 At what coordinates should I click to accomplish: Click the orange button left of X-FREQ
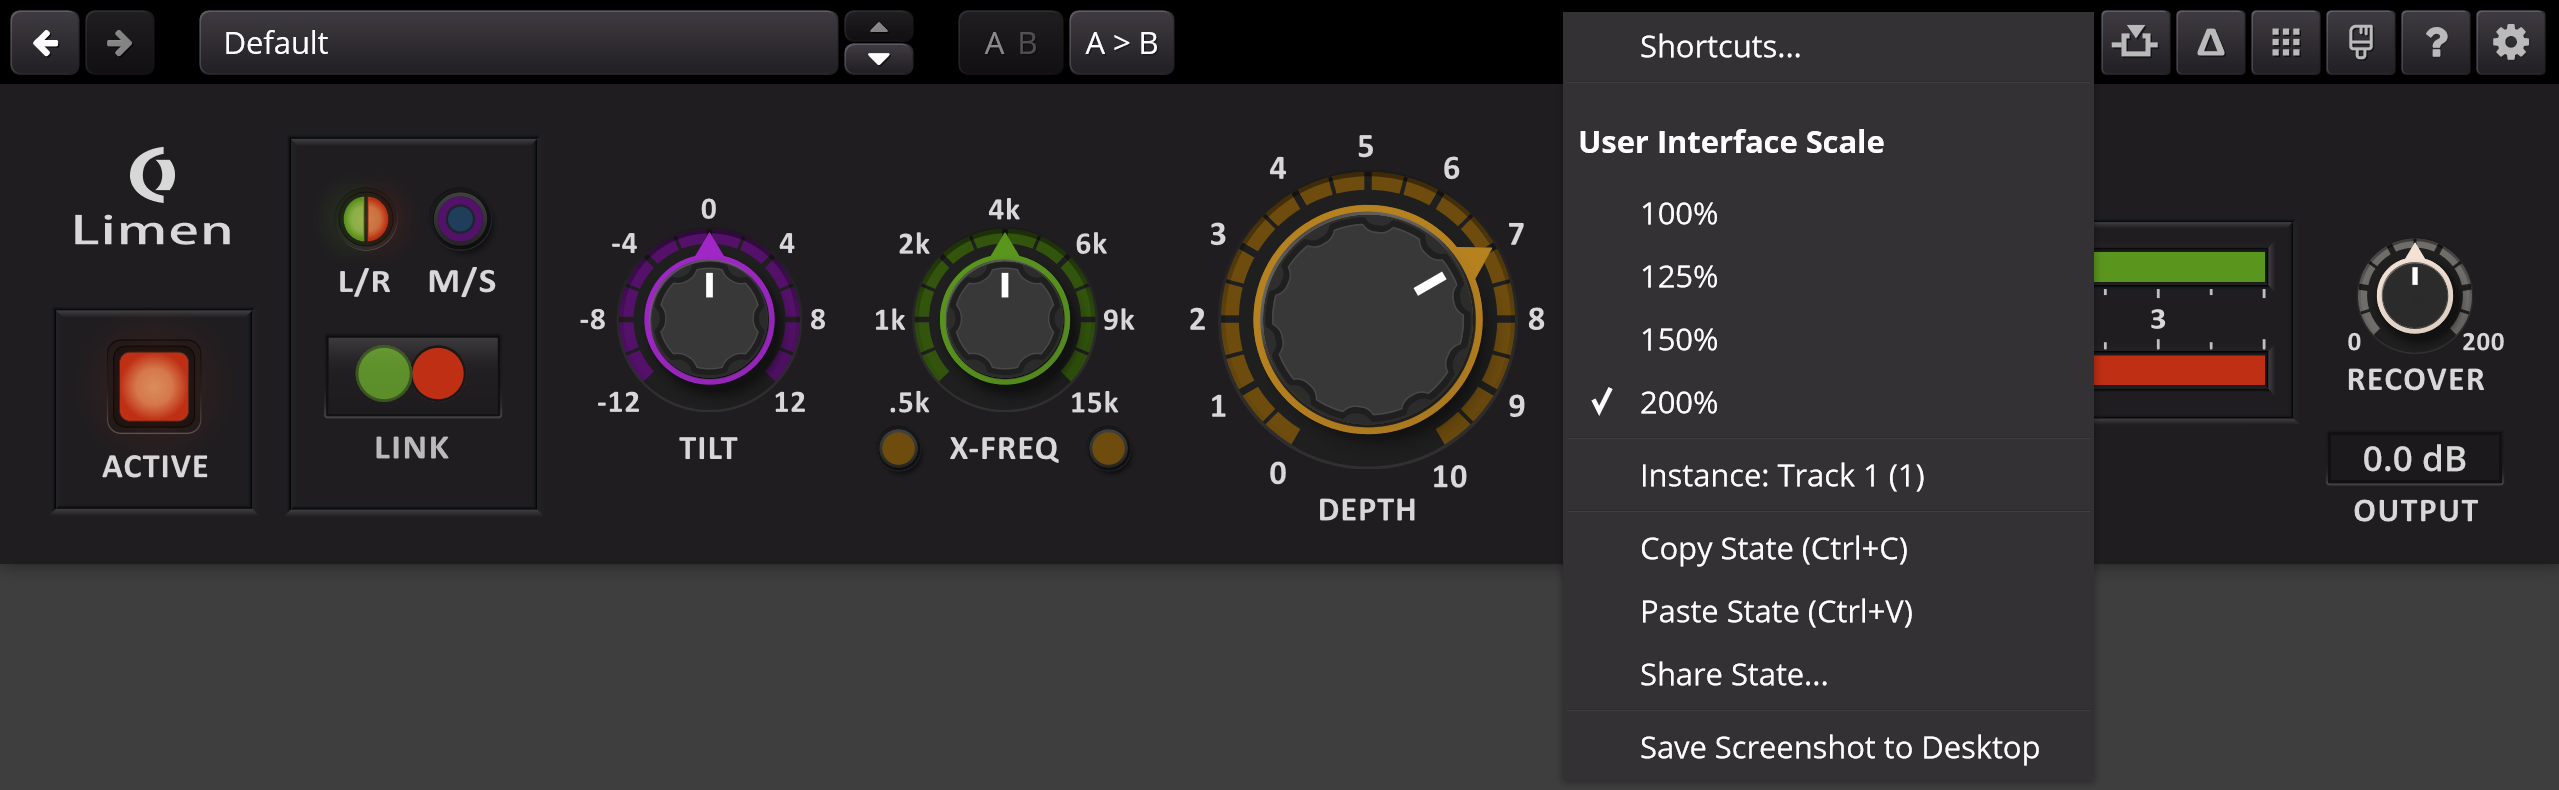pos(898,449)
